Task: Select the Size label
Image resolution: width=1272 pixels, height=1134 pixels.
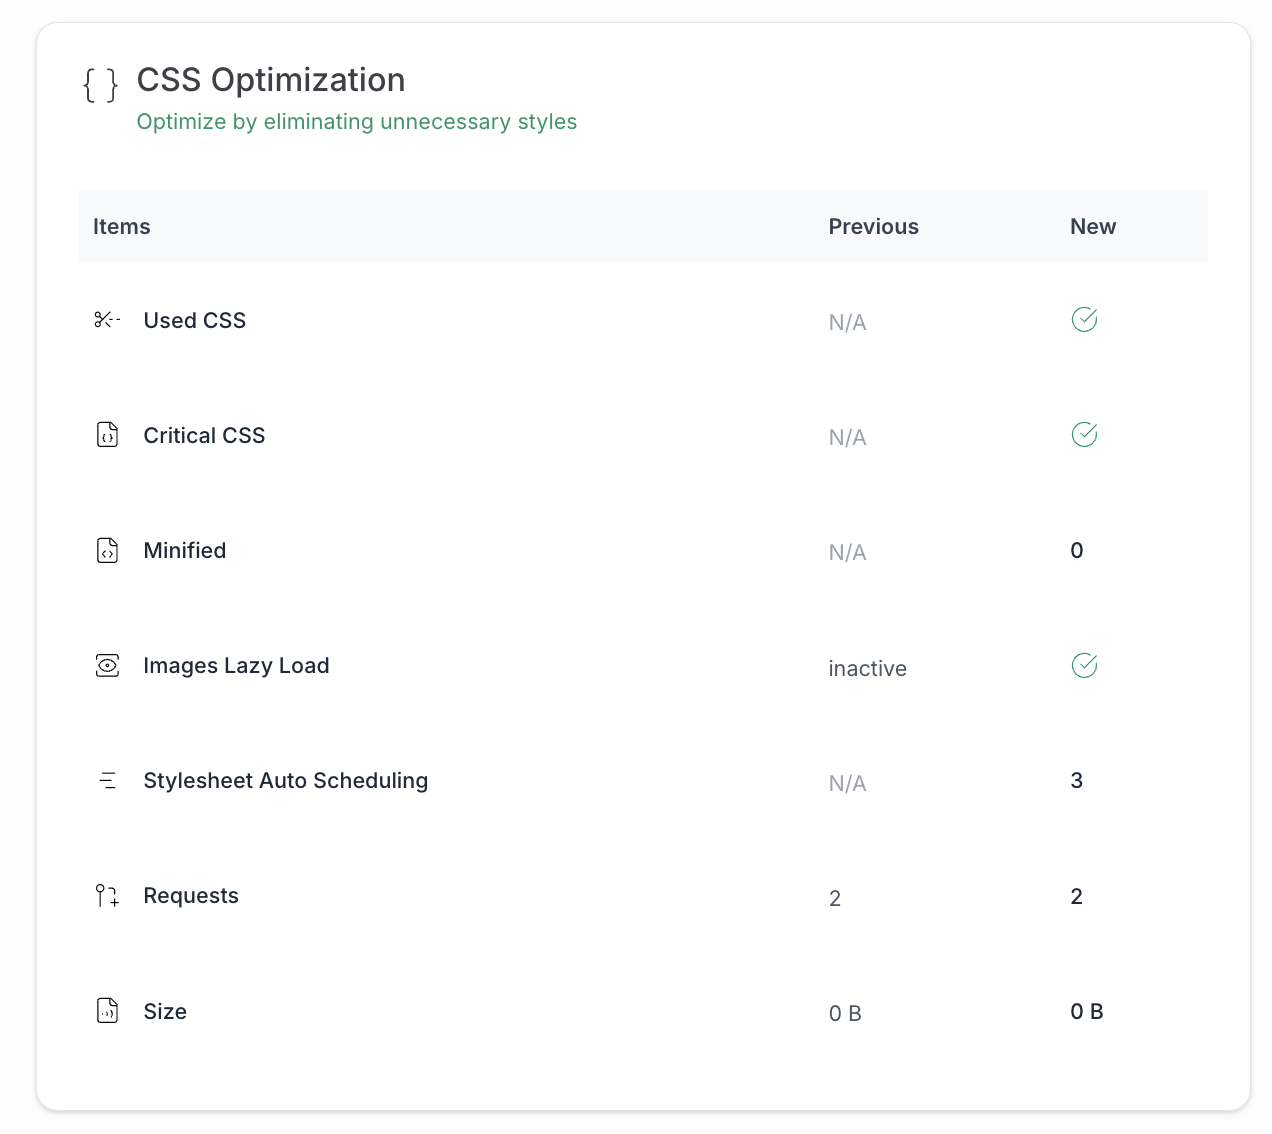Action: [x=165, y=1011]
